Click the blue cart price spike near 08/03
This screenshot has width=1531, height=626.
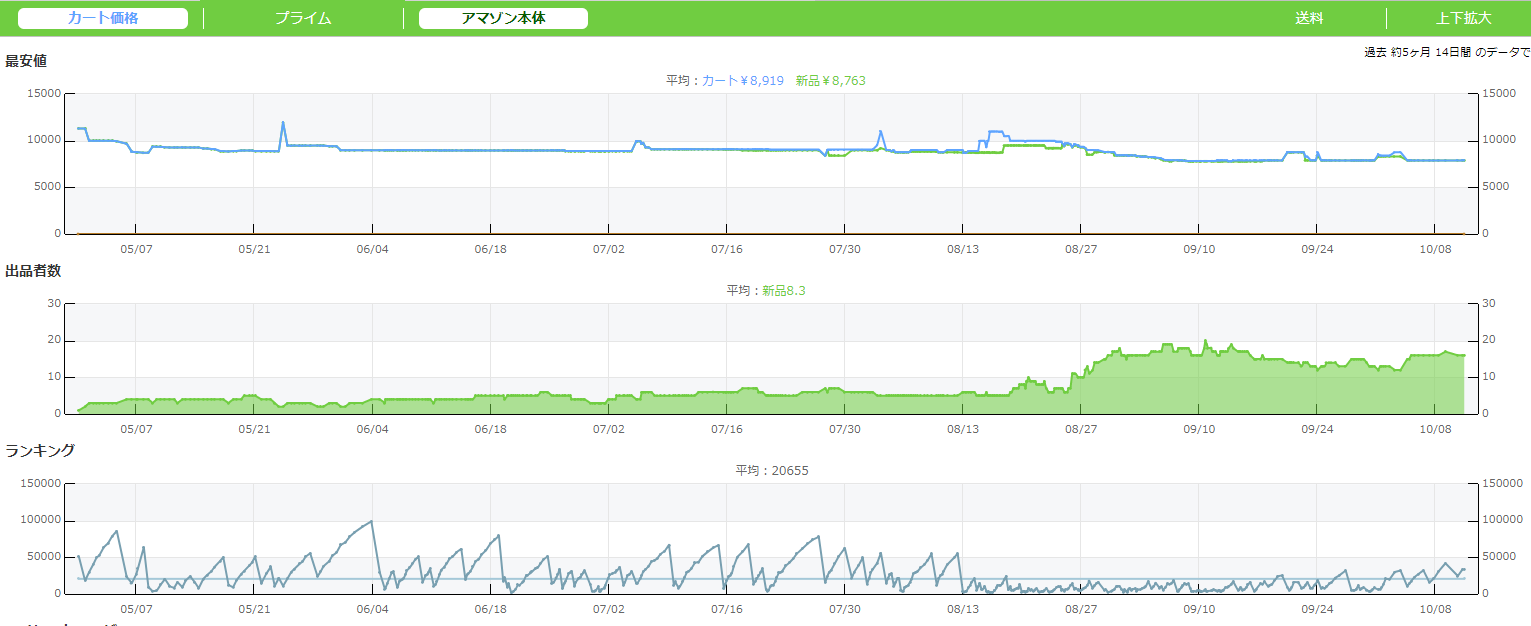(x=880, y=131)
